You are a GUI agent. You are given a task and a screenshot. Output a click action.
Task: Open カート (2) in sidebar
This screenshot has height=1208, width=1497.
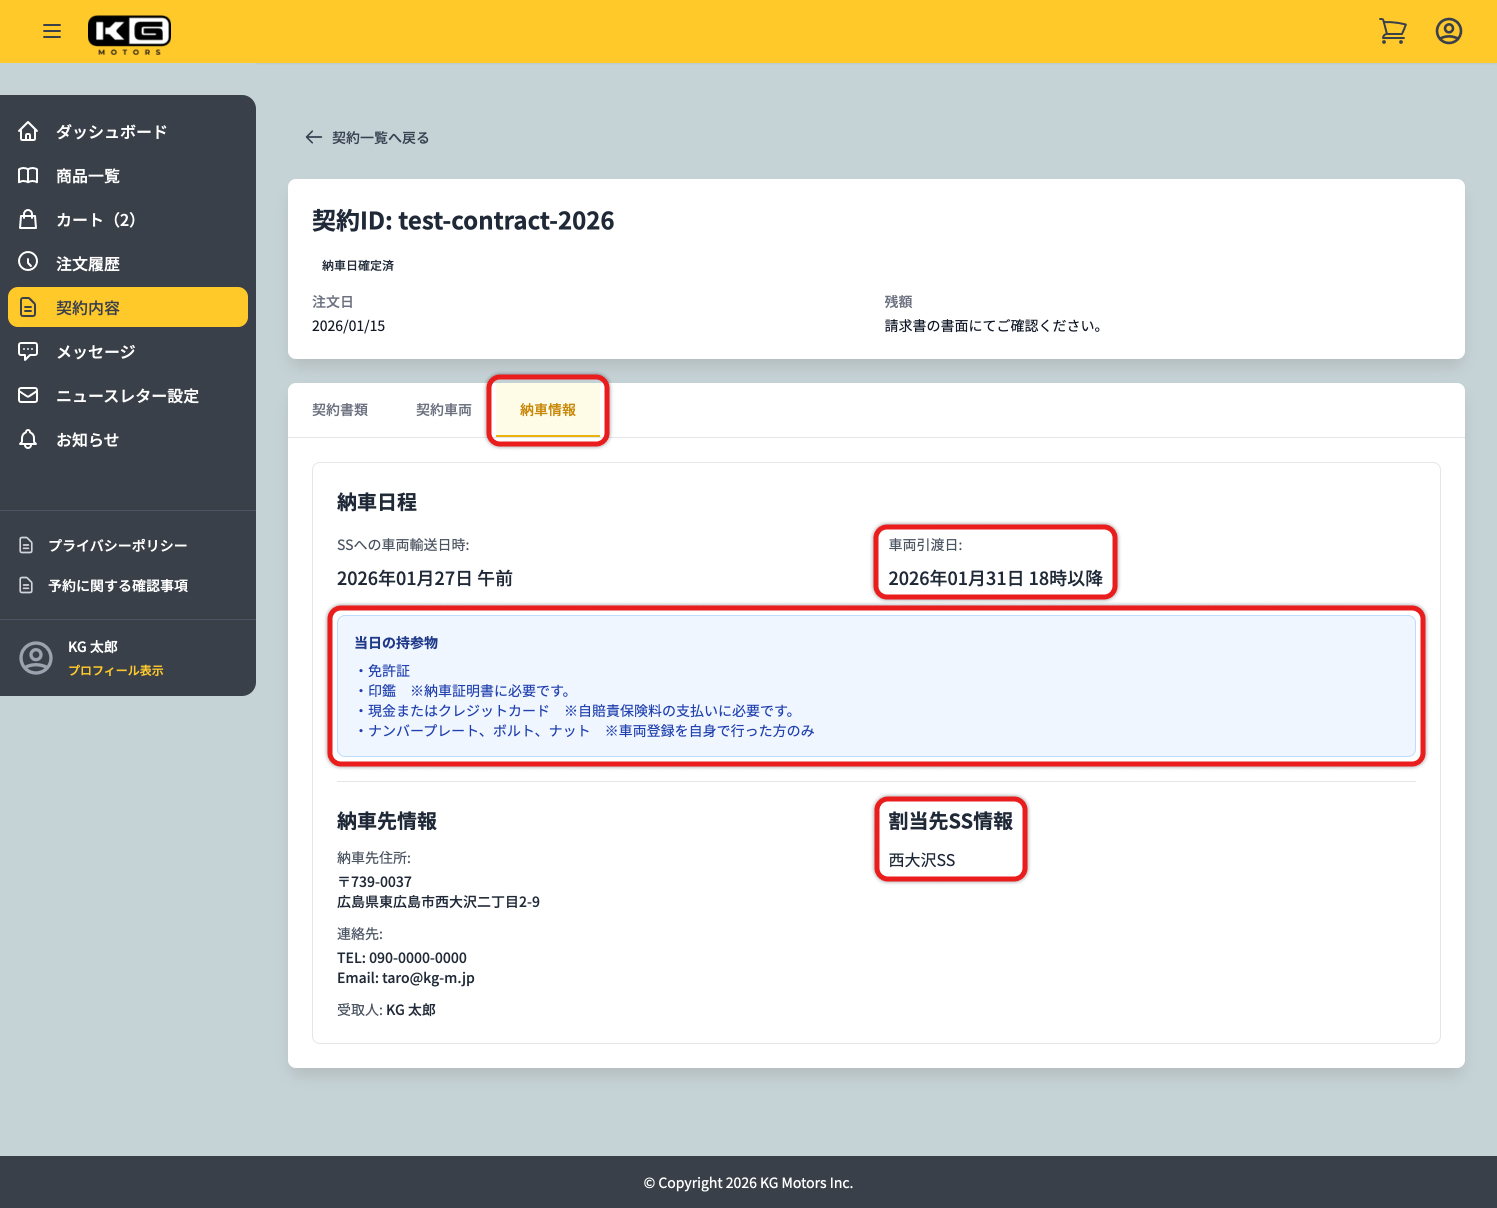pos(96,220)
